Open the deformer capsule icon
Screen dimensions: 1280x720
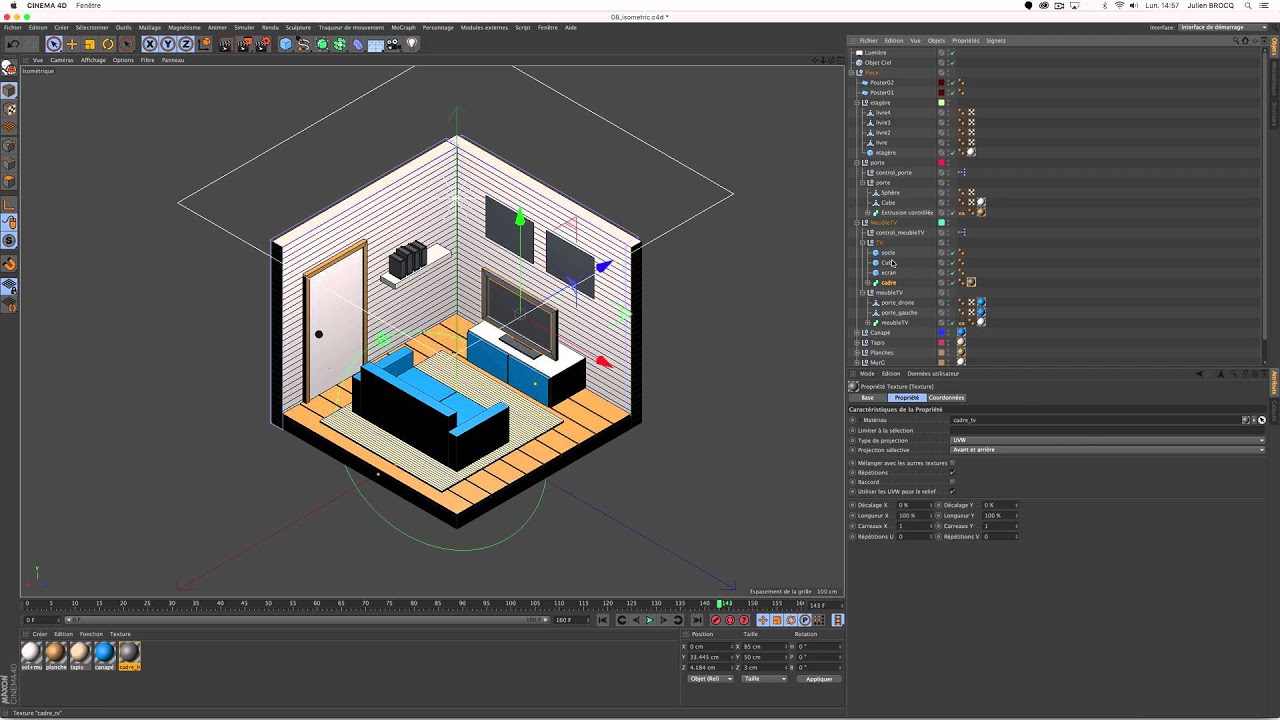358,44
